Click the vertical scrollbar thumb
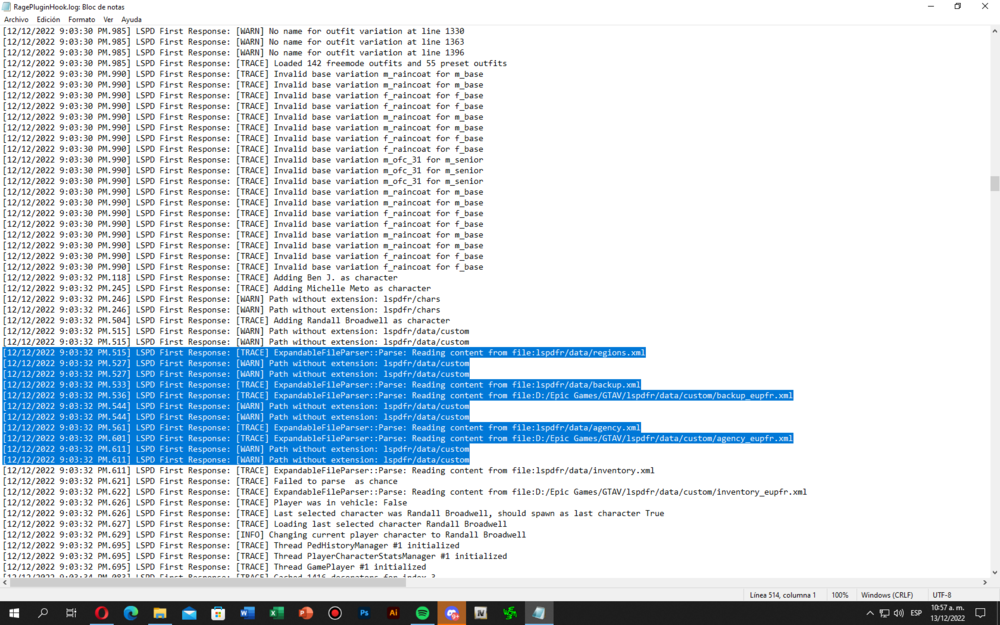Screen dimensions: 1000x625 pyautogui.click(x=994, y=184)
